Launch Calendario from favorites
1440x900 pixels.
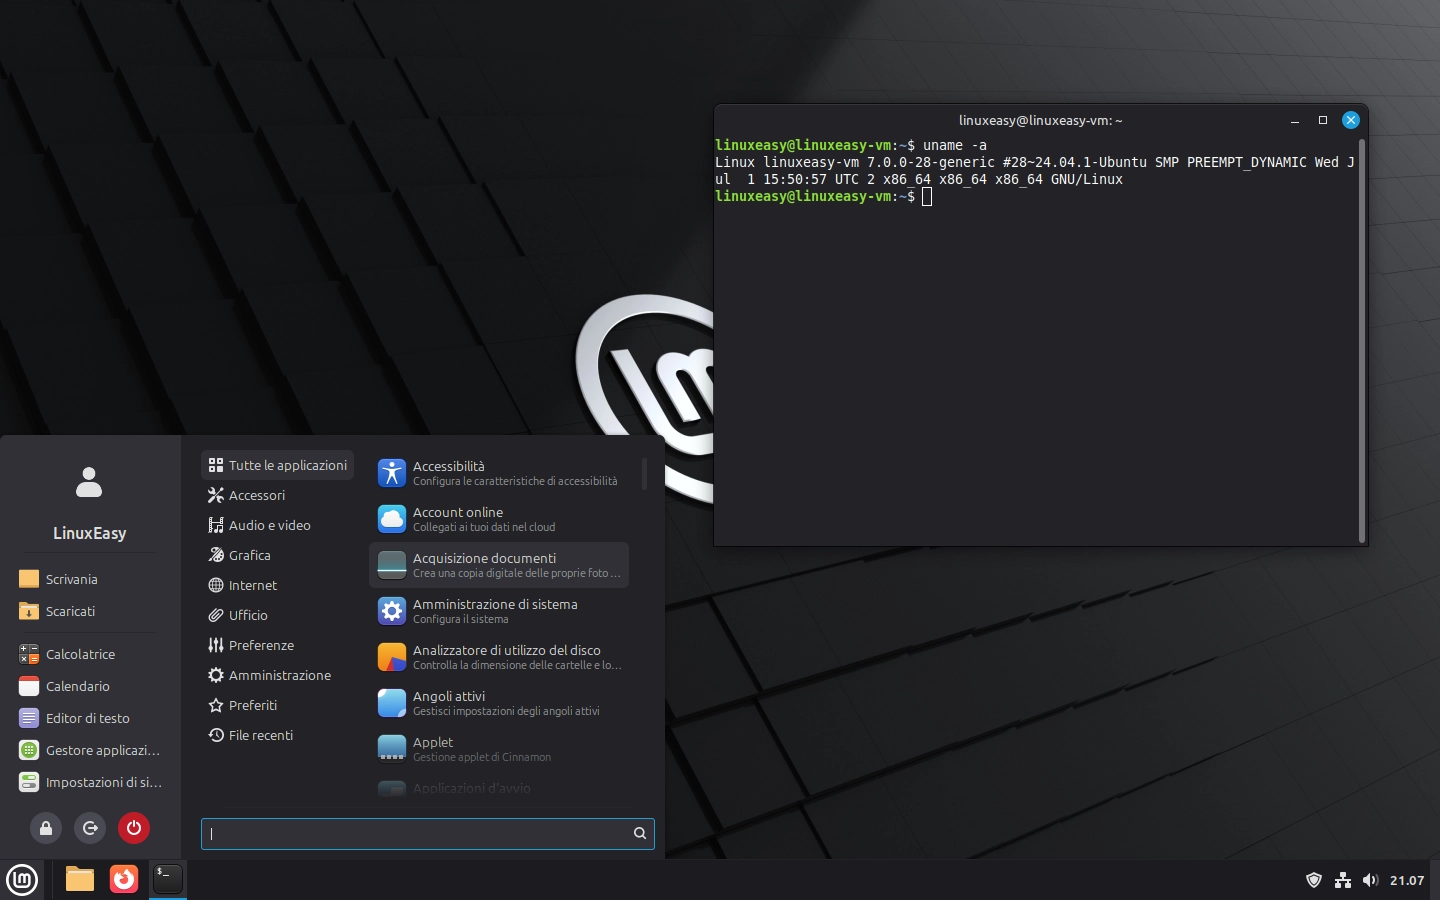tap(89, 686)
